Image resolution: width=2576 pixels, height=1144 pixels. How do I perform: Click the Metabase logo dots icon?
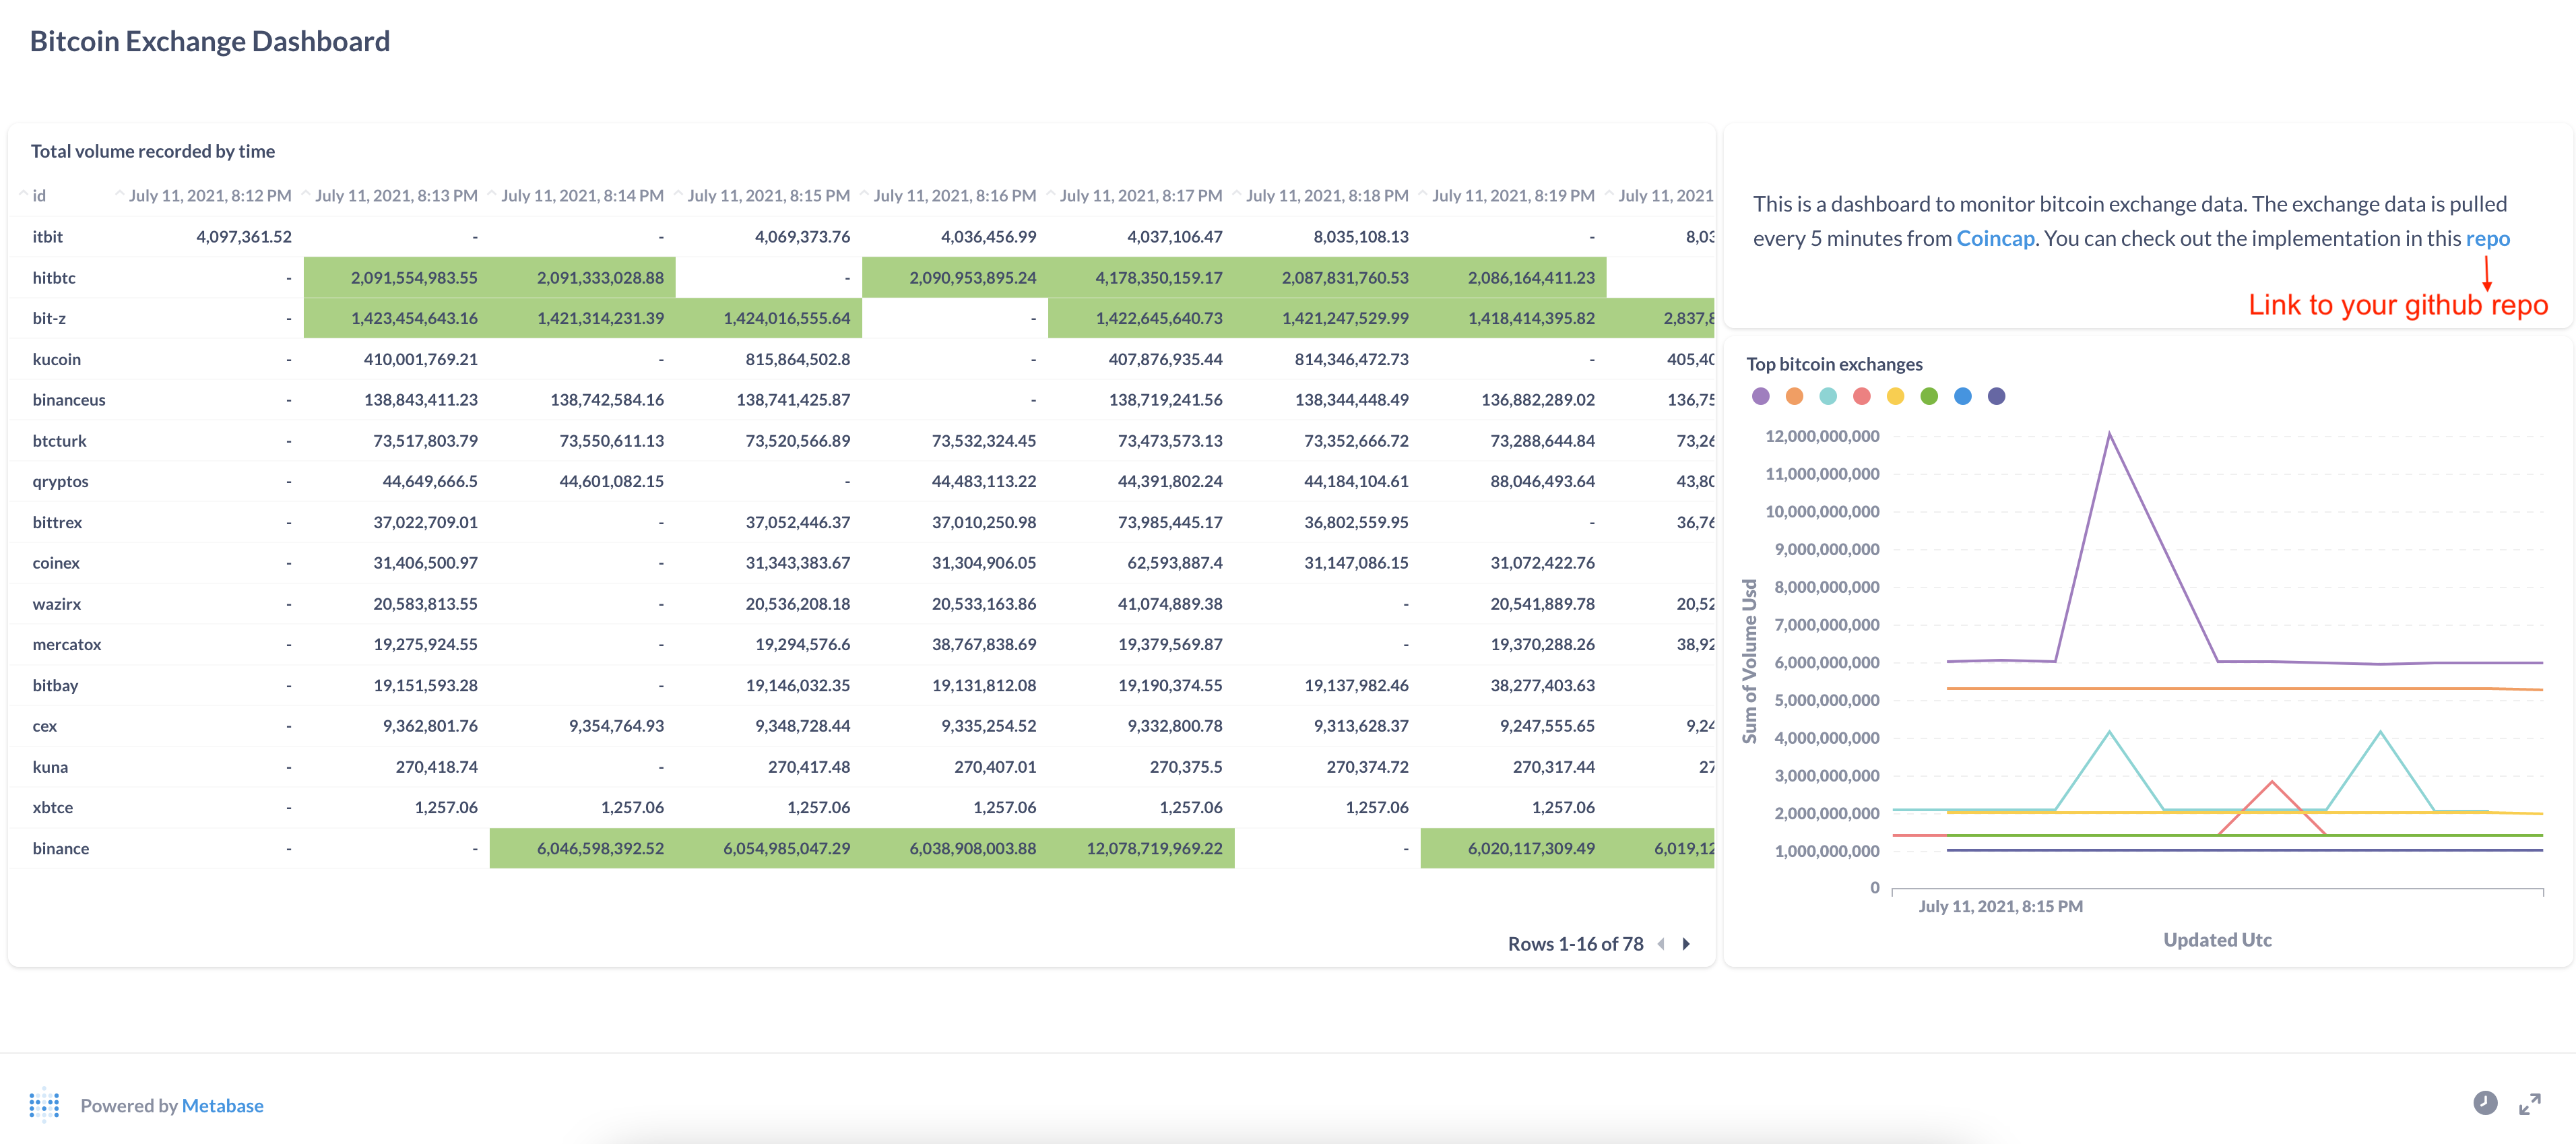(44, 1105)
